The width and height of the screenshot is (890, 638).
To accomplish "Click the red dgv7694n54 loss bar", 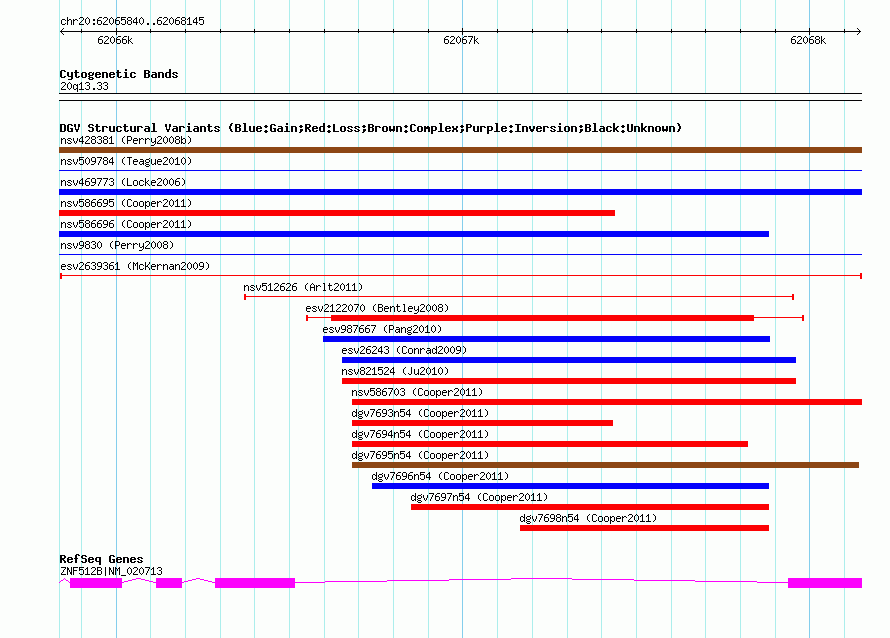I will (x=550, y=444).
